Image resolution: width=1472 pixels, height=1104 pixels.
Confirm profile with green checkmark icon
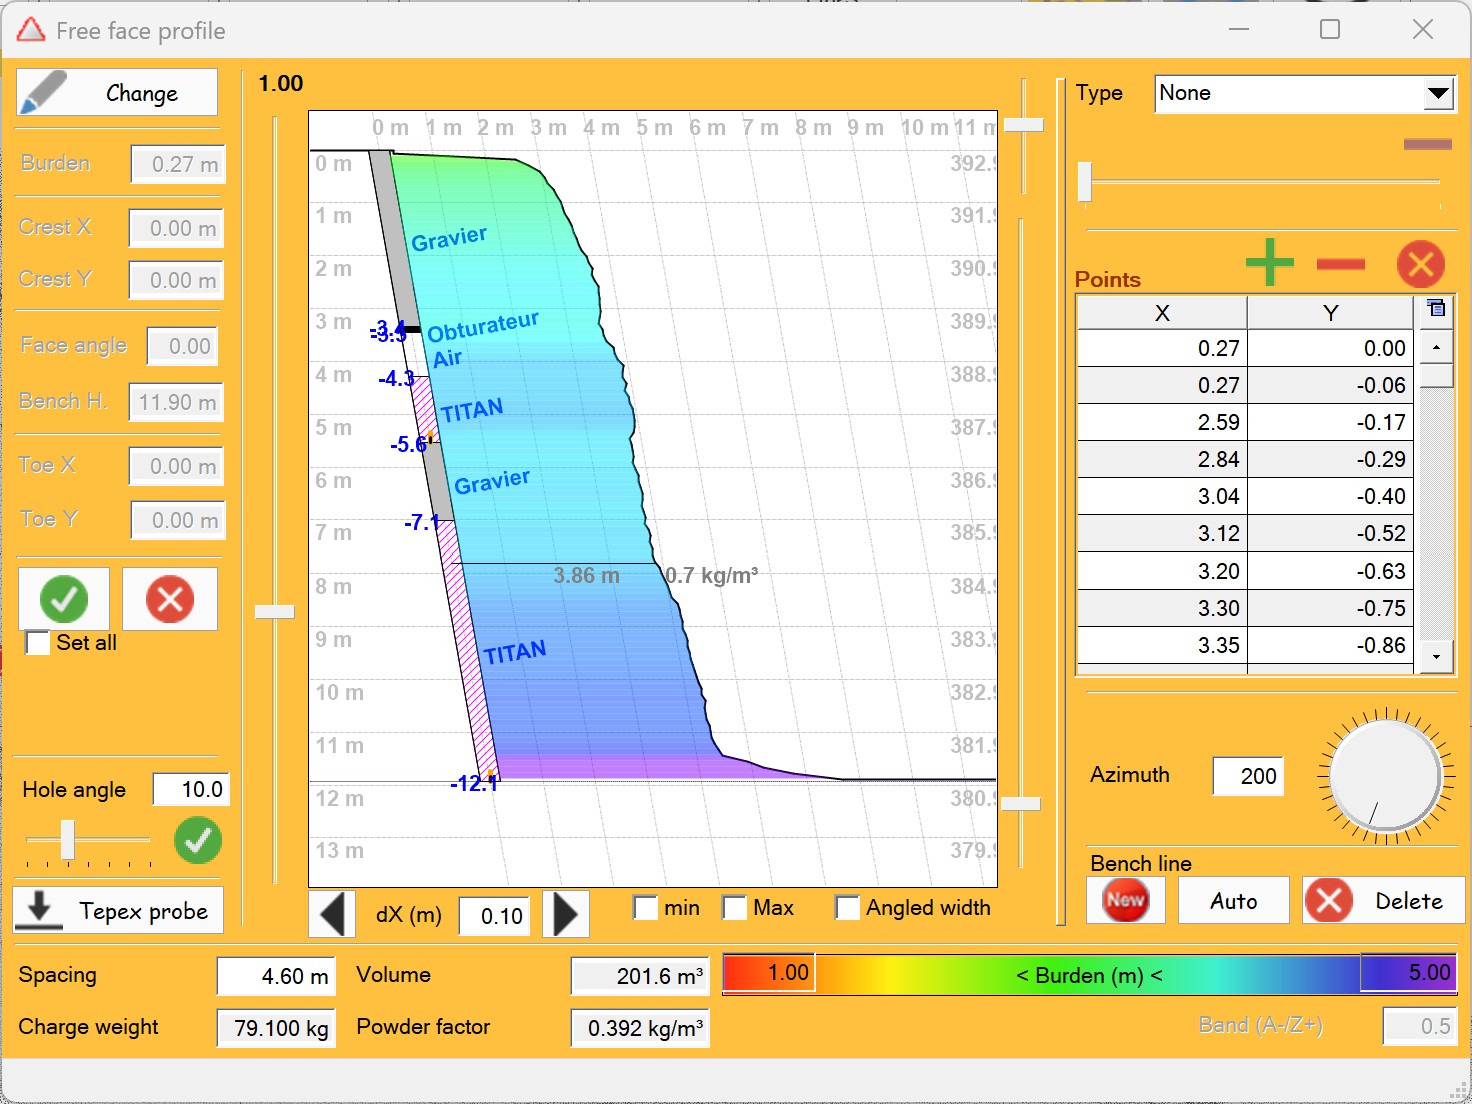64,598
